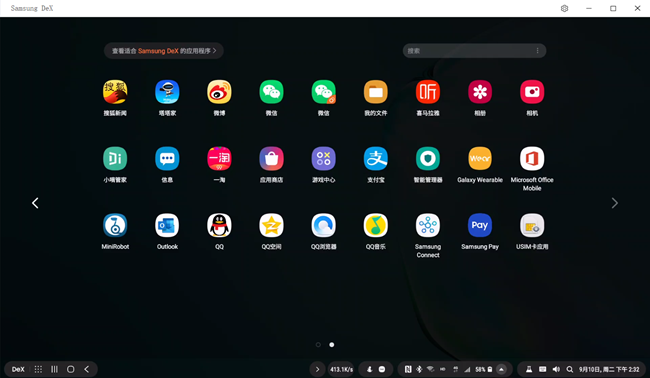Go to the home screen via circle button
This screenshot has height=378, width=650.
pyautogui.click(x=70, y=369)
